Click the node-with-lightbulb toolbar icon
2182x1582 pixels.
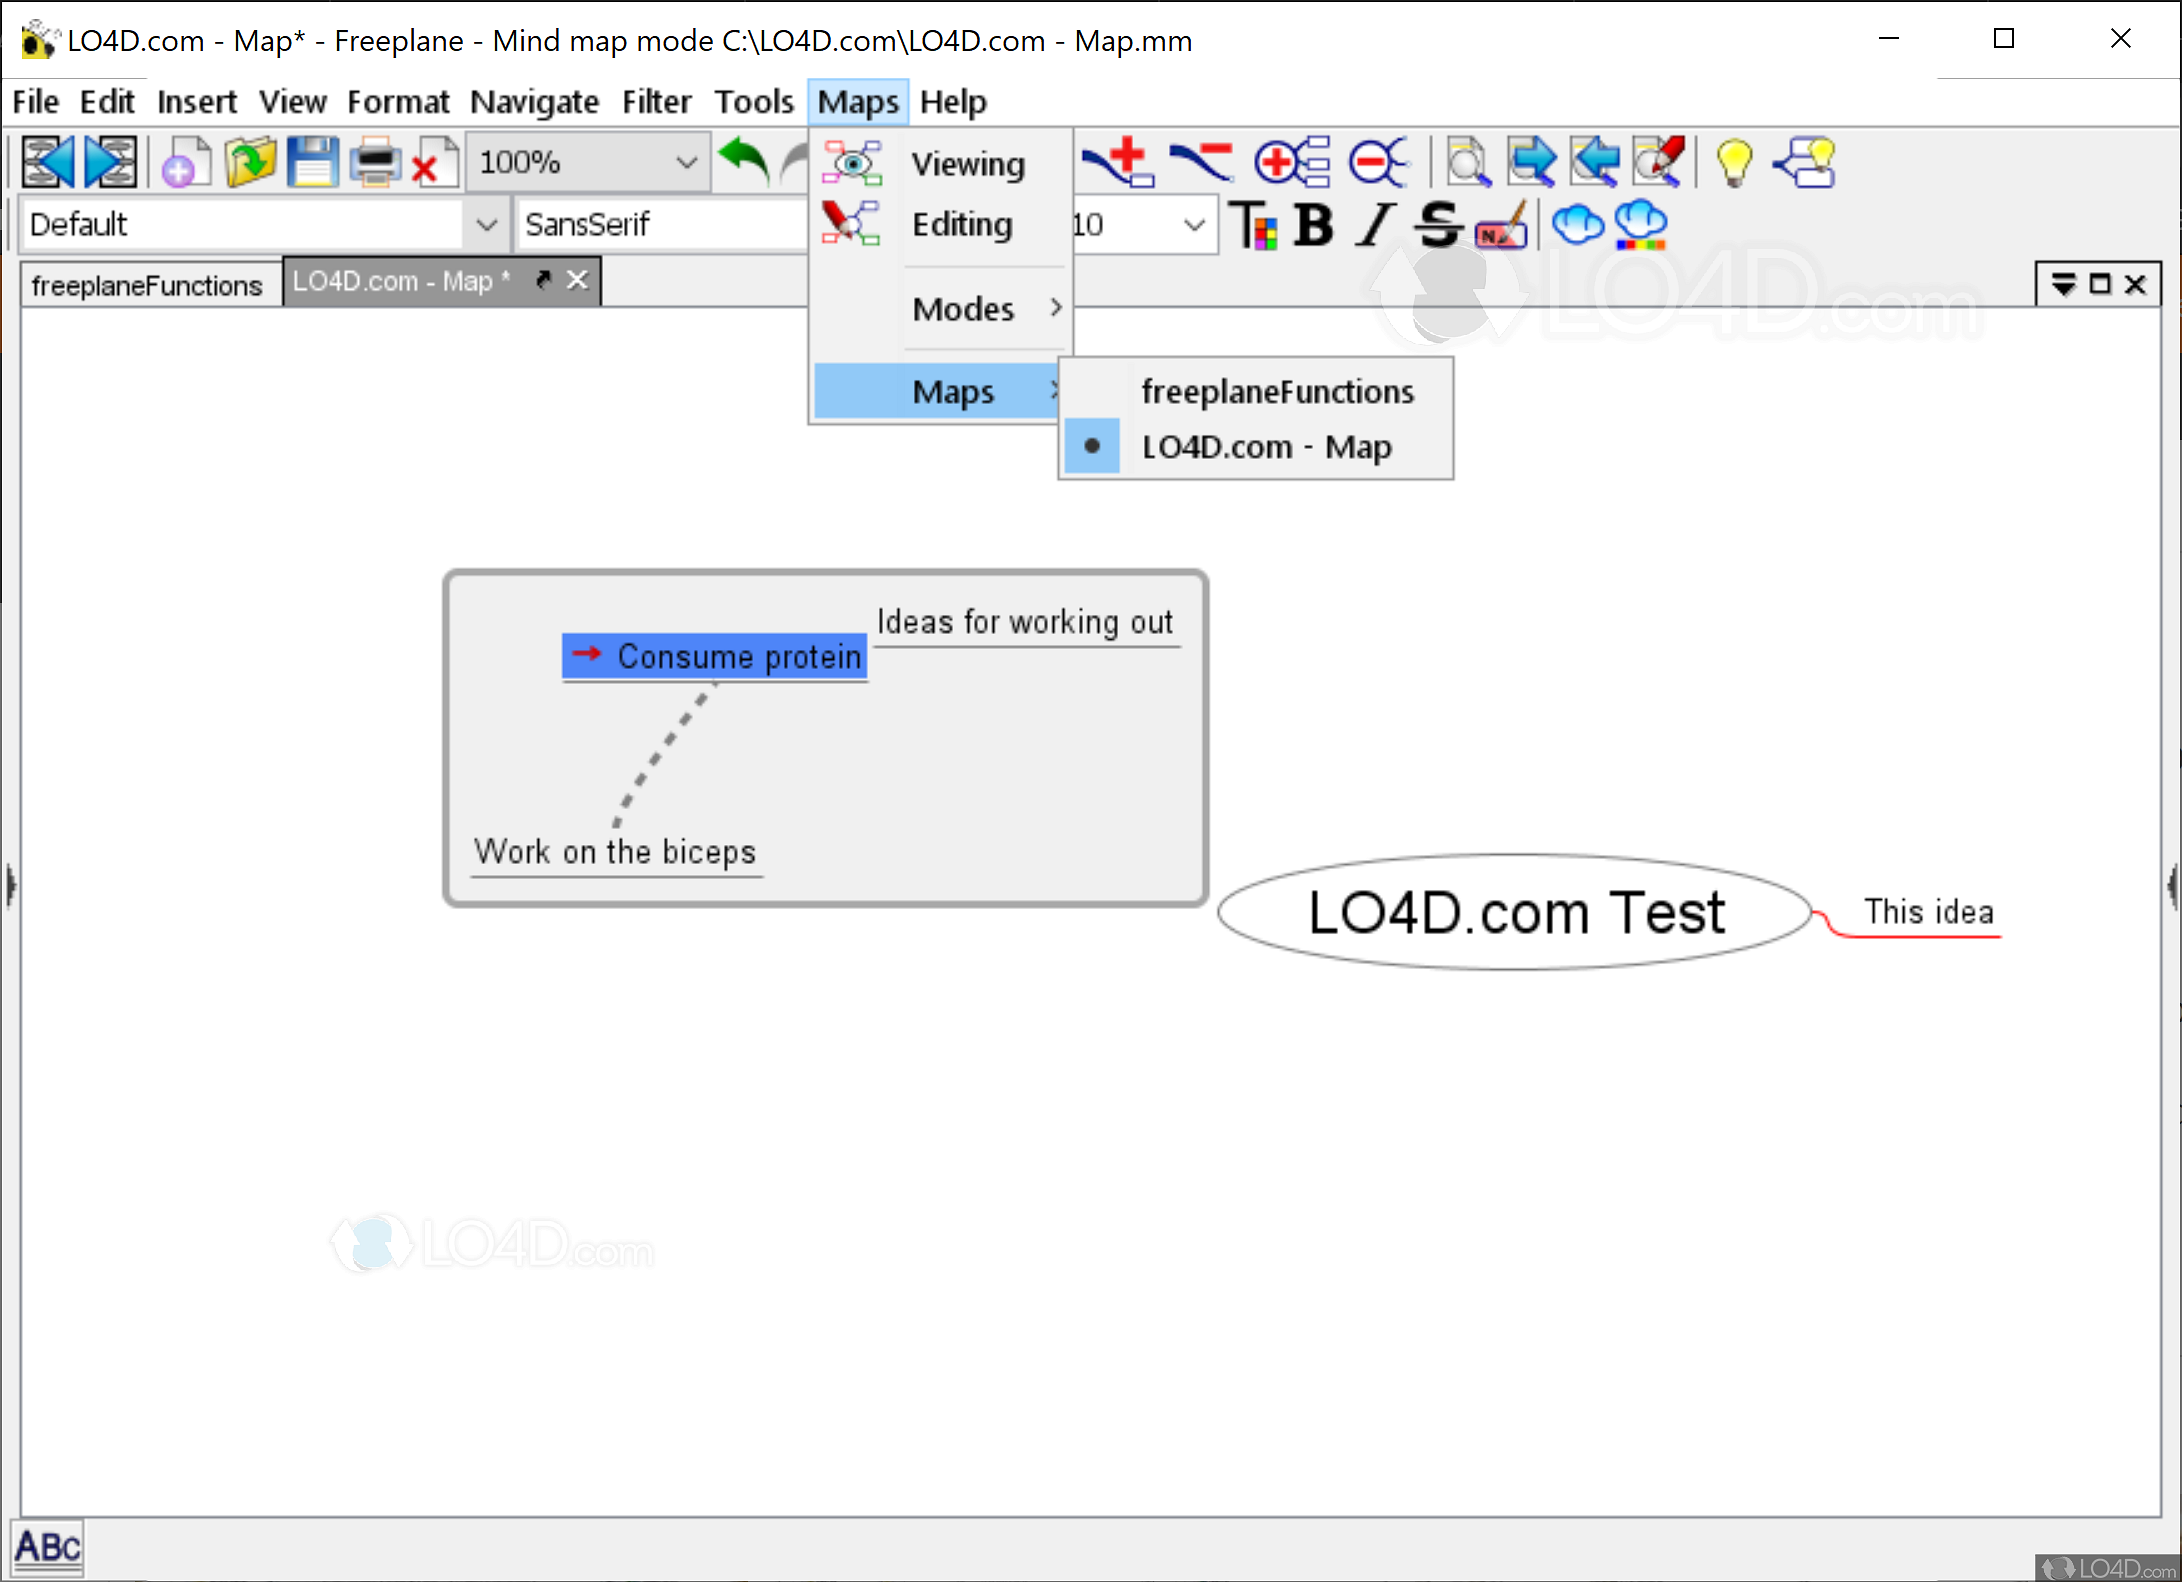click(1805, 162)
